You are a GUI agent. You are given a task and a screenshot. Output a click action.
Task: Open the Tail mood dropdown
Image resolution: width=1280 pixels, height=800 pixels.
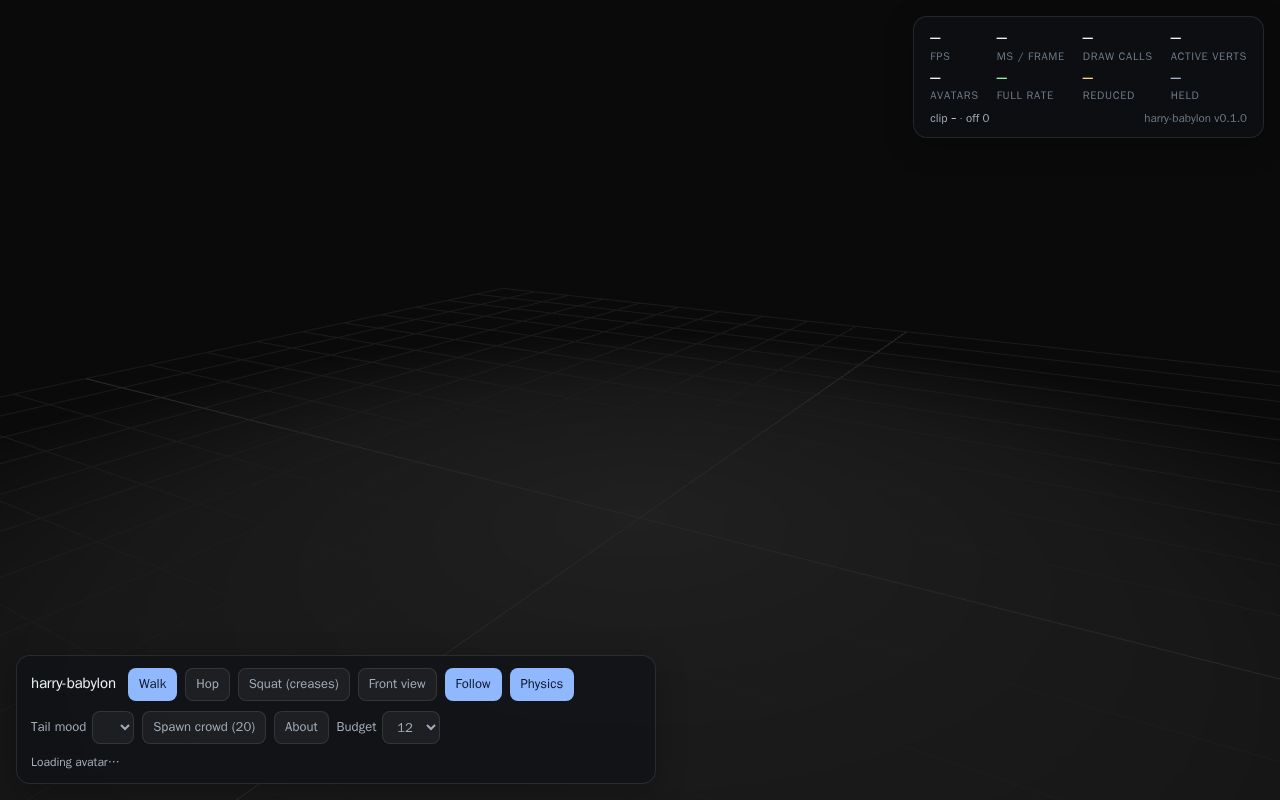113,727
